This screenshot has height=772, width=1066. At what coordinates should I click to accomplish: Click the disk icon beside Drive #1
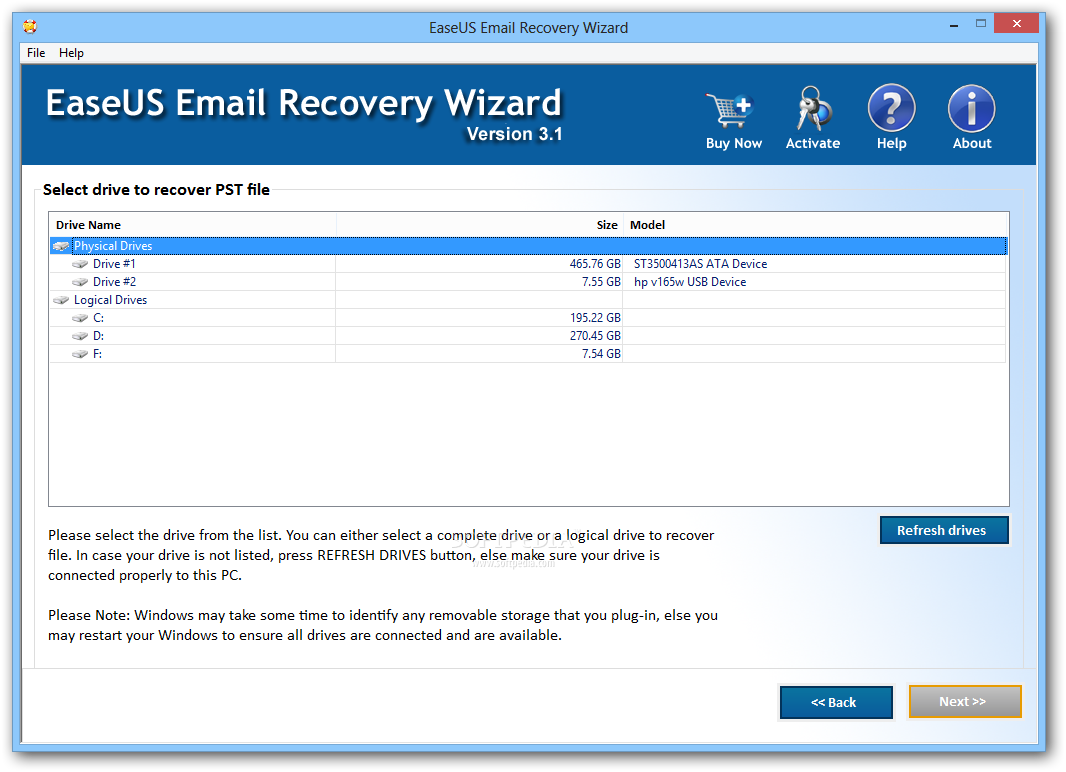[x=80, y=264]
